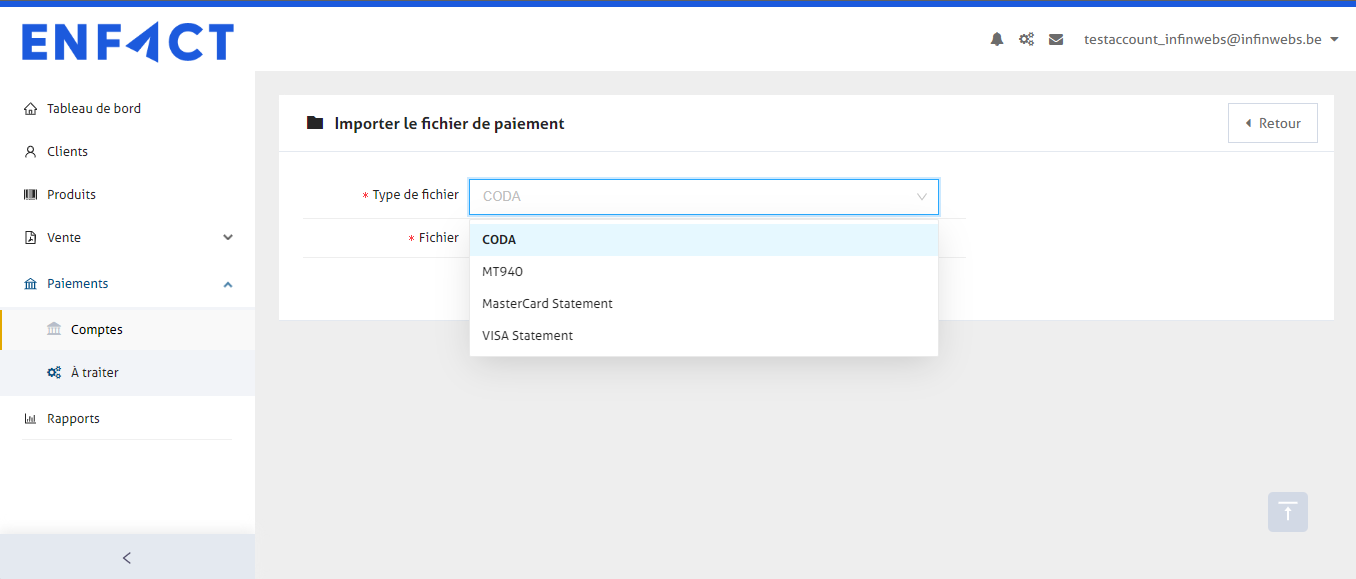
Task: Click the Produits barcode icon
Action: [30, 195]
